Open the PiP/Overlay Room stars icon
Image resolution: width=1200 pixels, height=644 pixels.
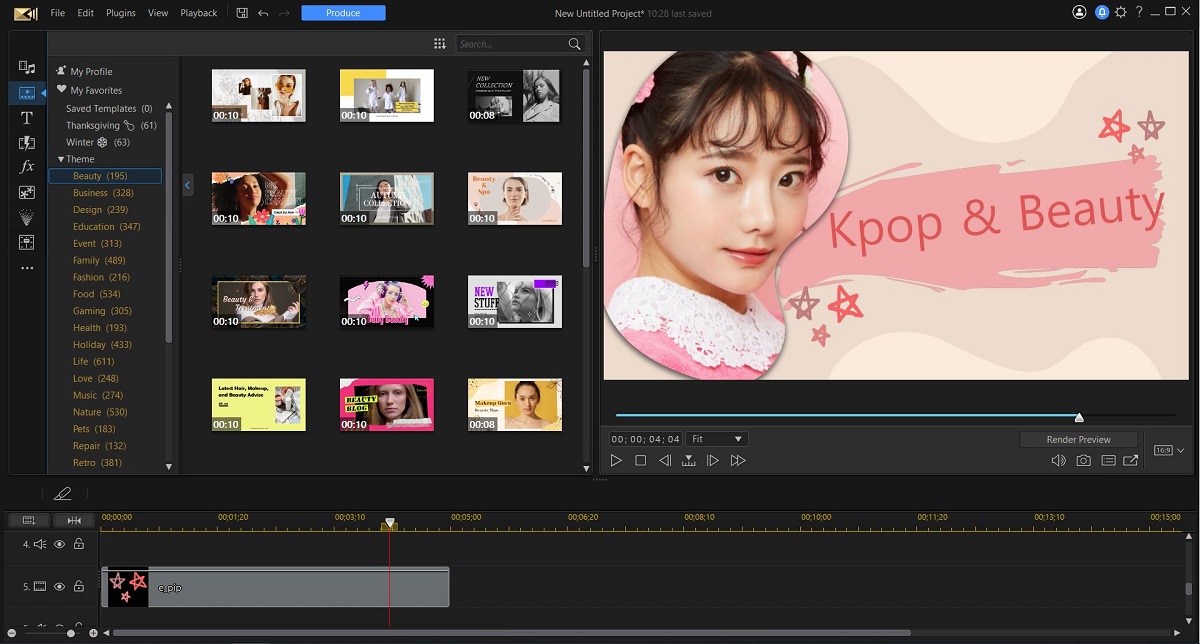pyautogui.click(x=27, y=192)
